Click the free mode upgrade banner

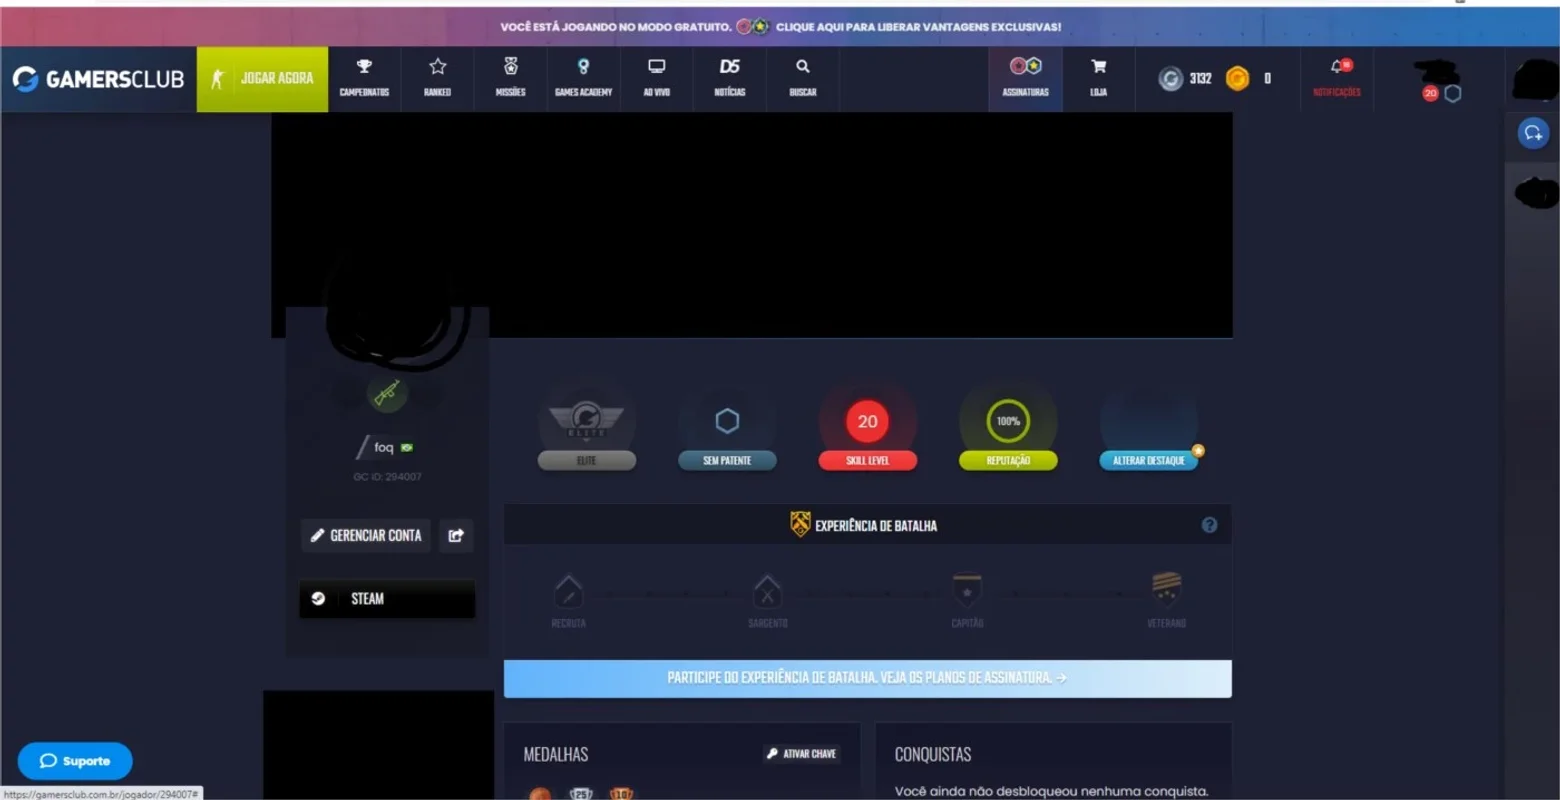[x=780, y=27]
